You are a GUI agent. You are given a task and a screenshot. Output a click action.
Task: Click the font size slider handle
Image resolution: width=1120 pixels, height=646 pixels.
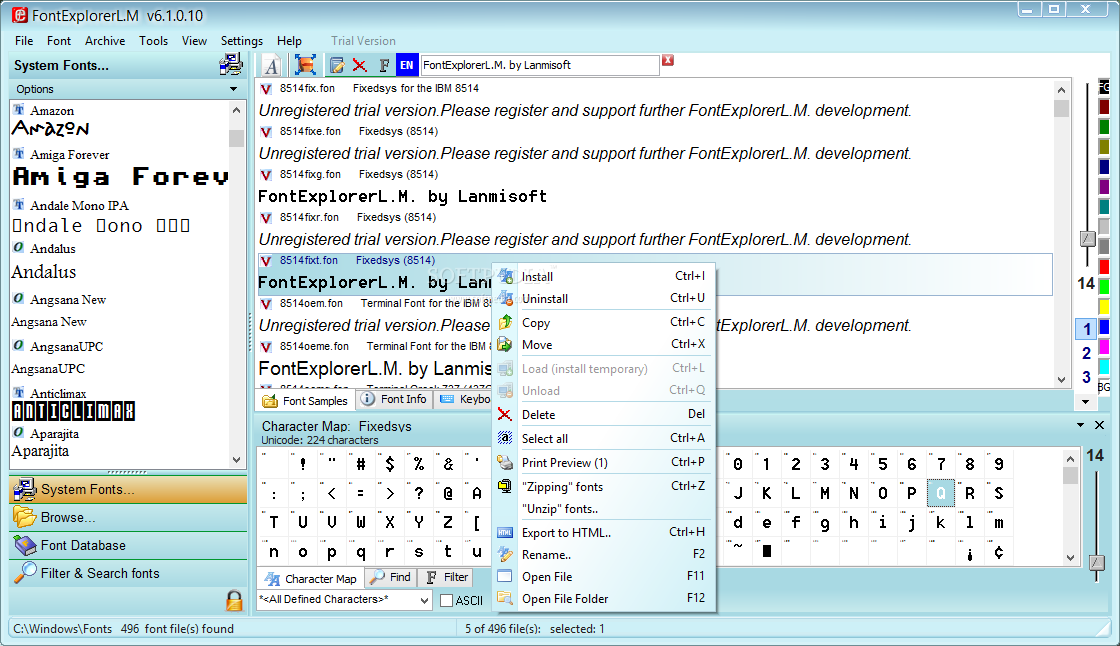click(1087, 239)
